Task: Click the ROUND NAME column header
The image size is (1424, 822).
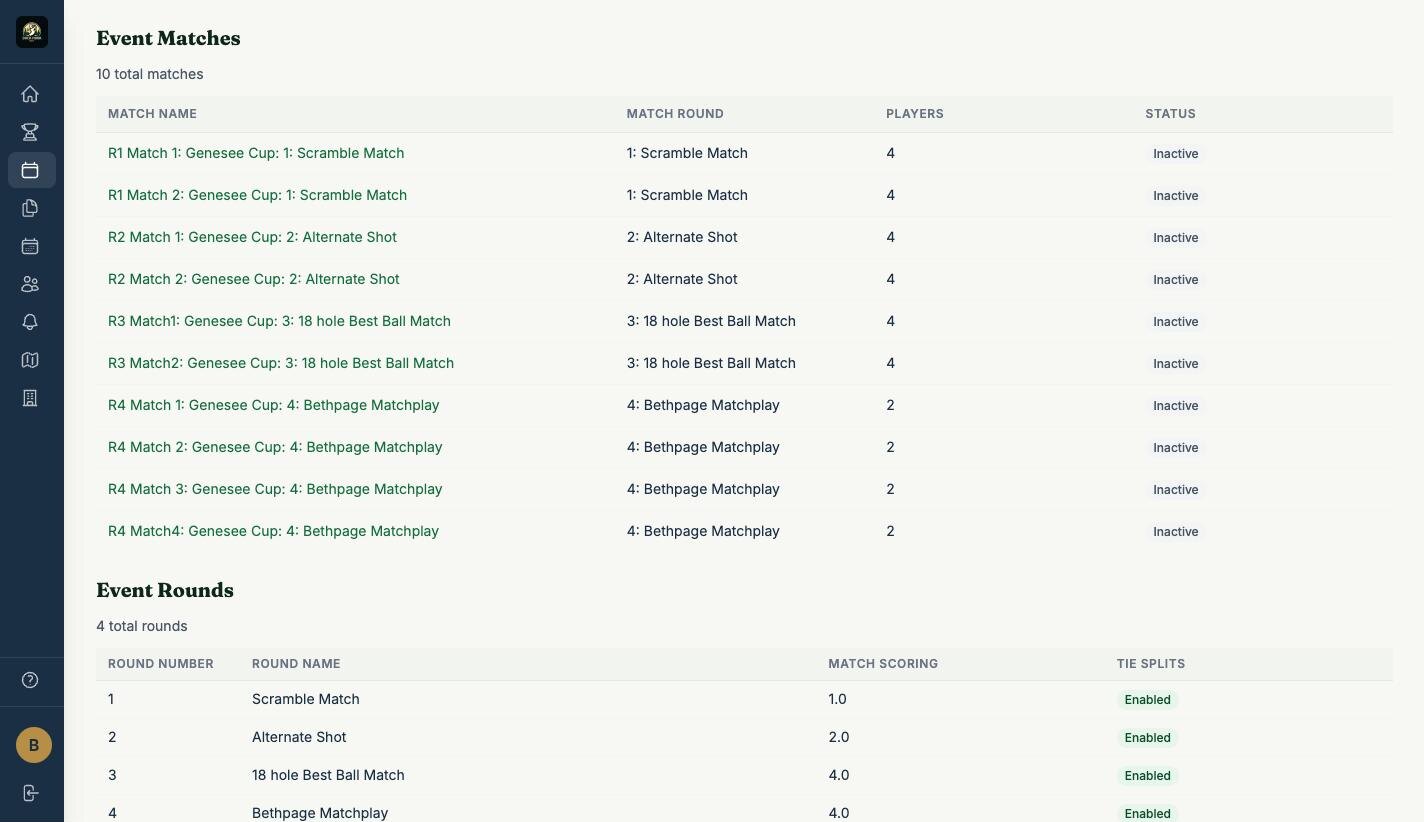Action: click(x=296, y=664)
